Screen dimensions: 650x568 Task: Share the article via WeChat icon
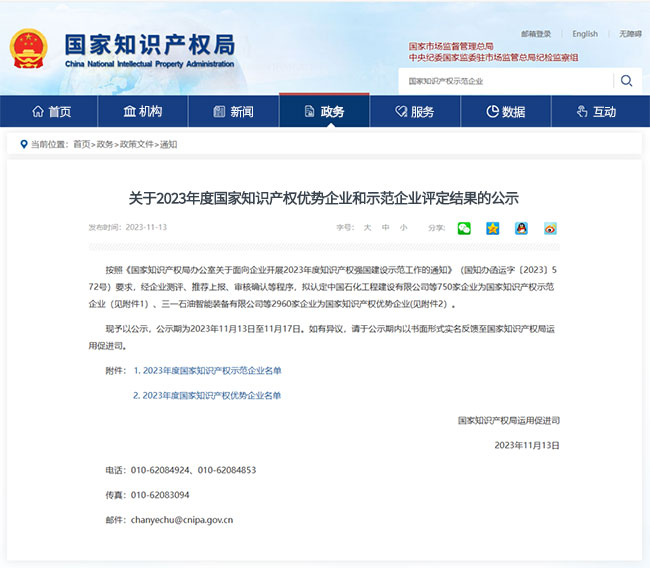pos(464,228)
